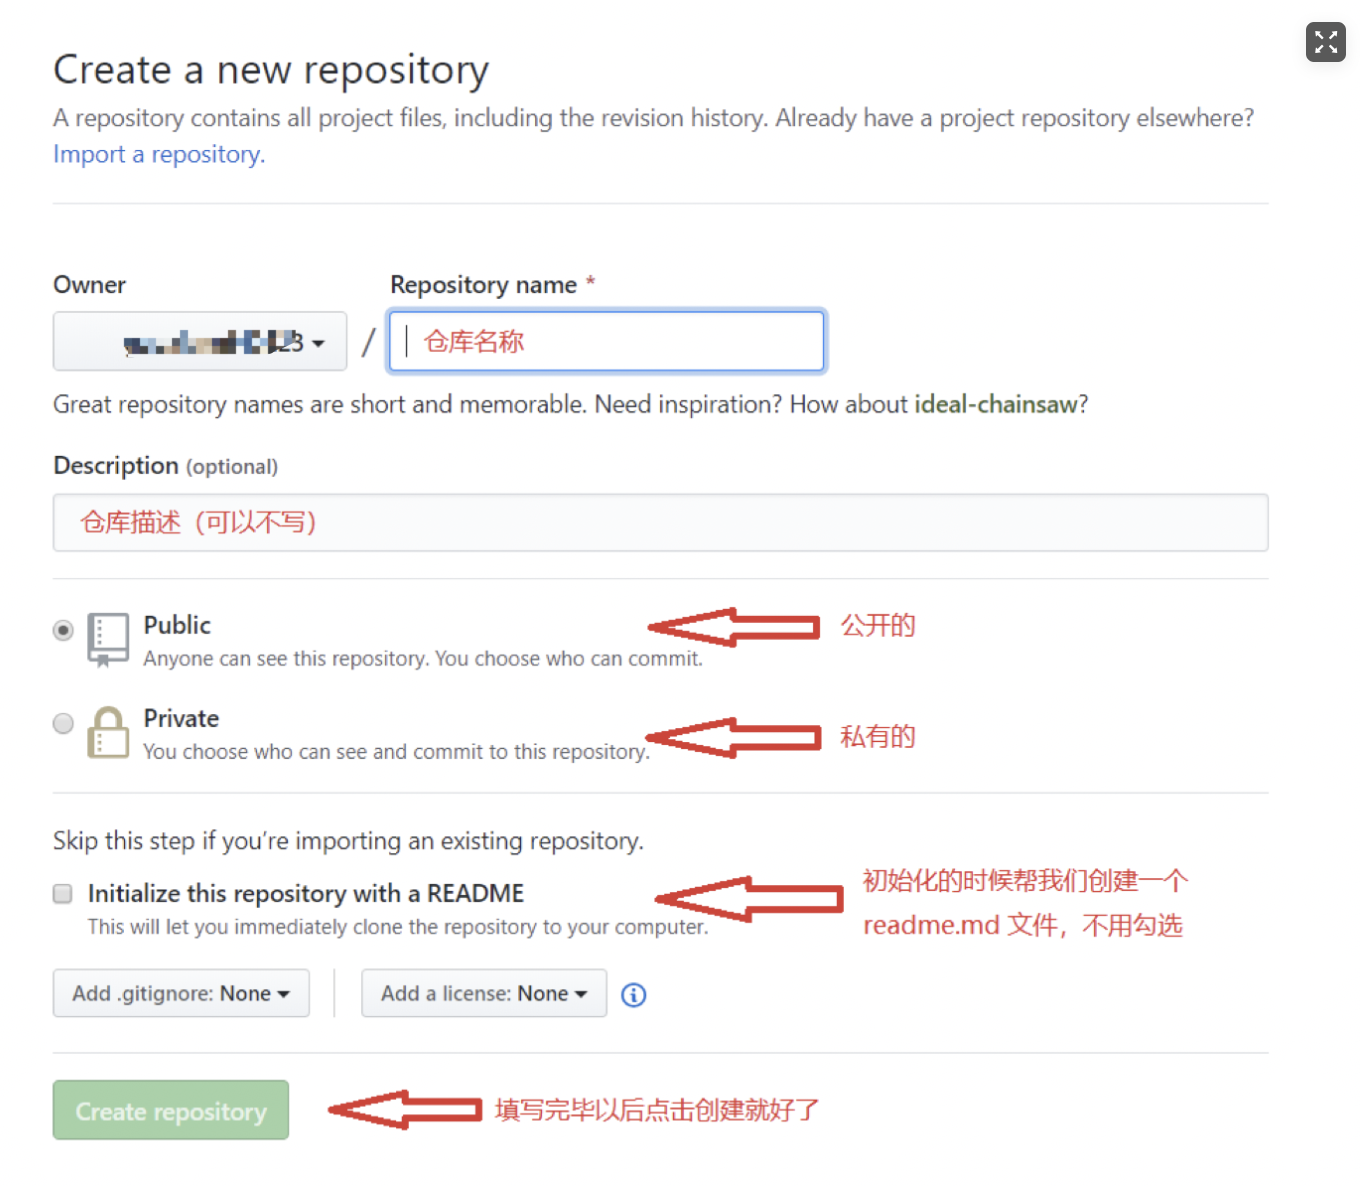
Task: Select the Private radio button
Action: [x=63, y=723]
